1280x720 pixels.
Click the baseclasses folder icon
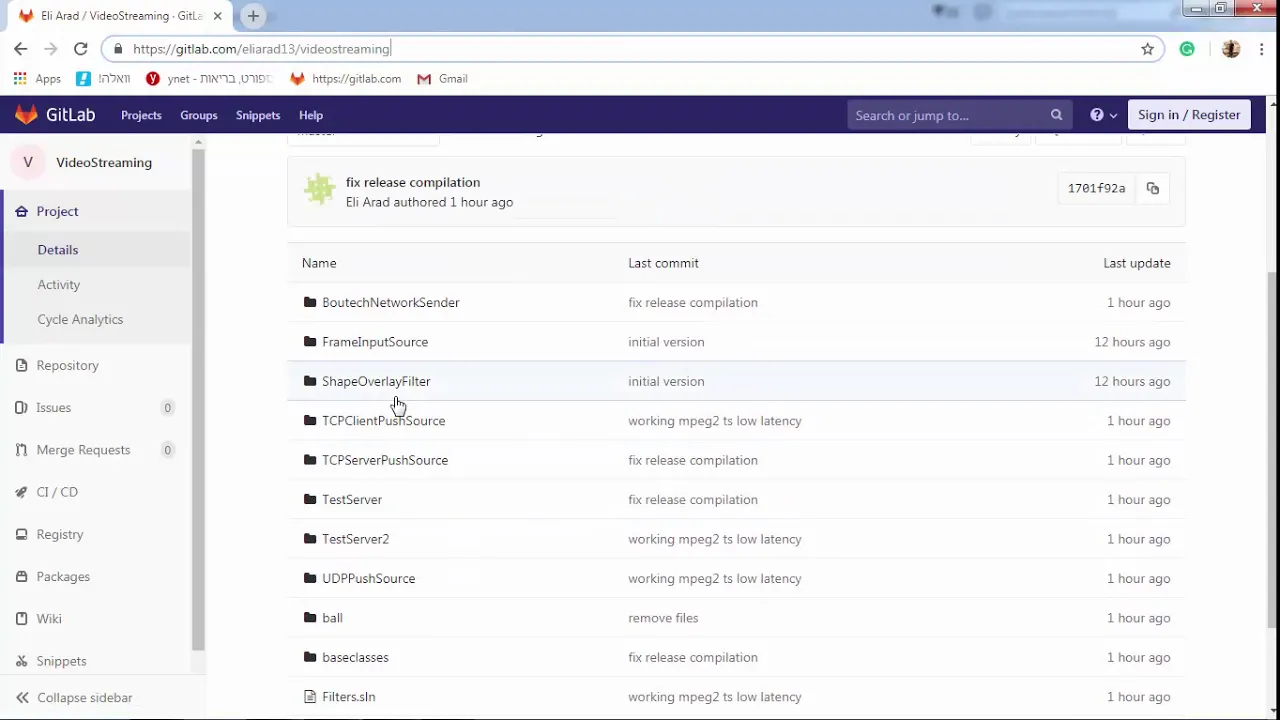[310, 657]
